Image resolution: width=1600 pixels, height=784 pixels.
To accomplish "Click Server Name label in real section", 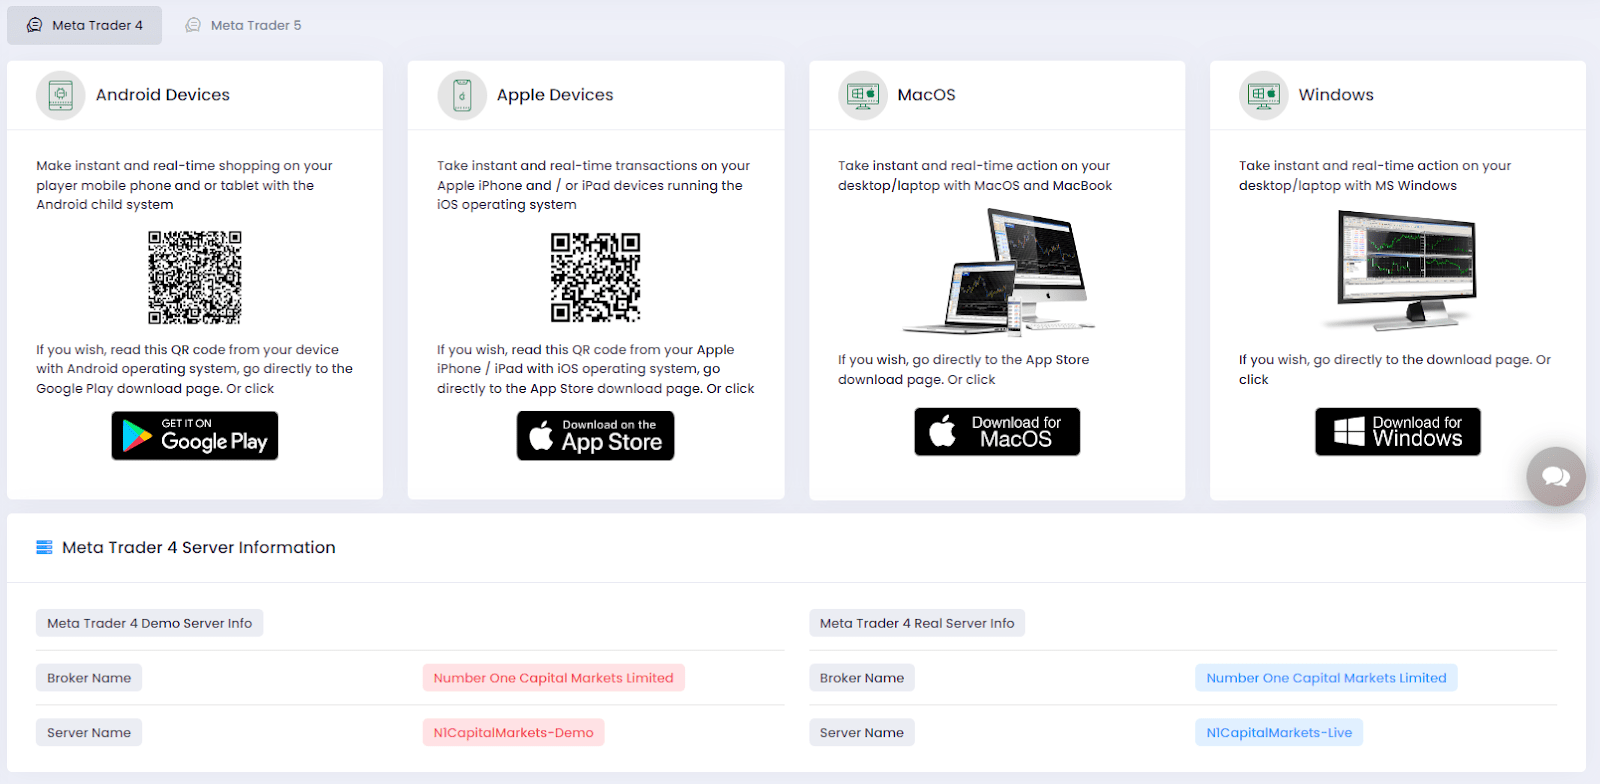I will [862, 733].
